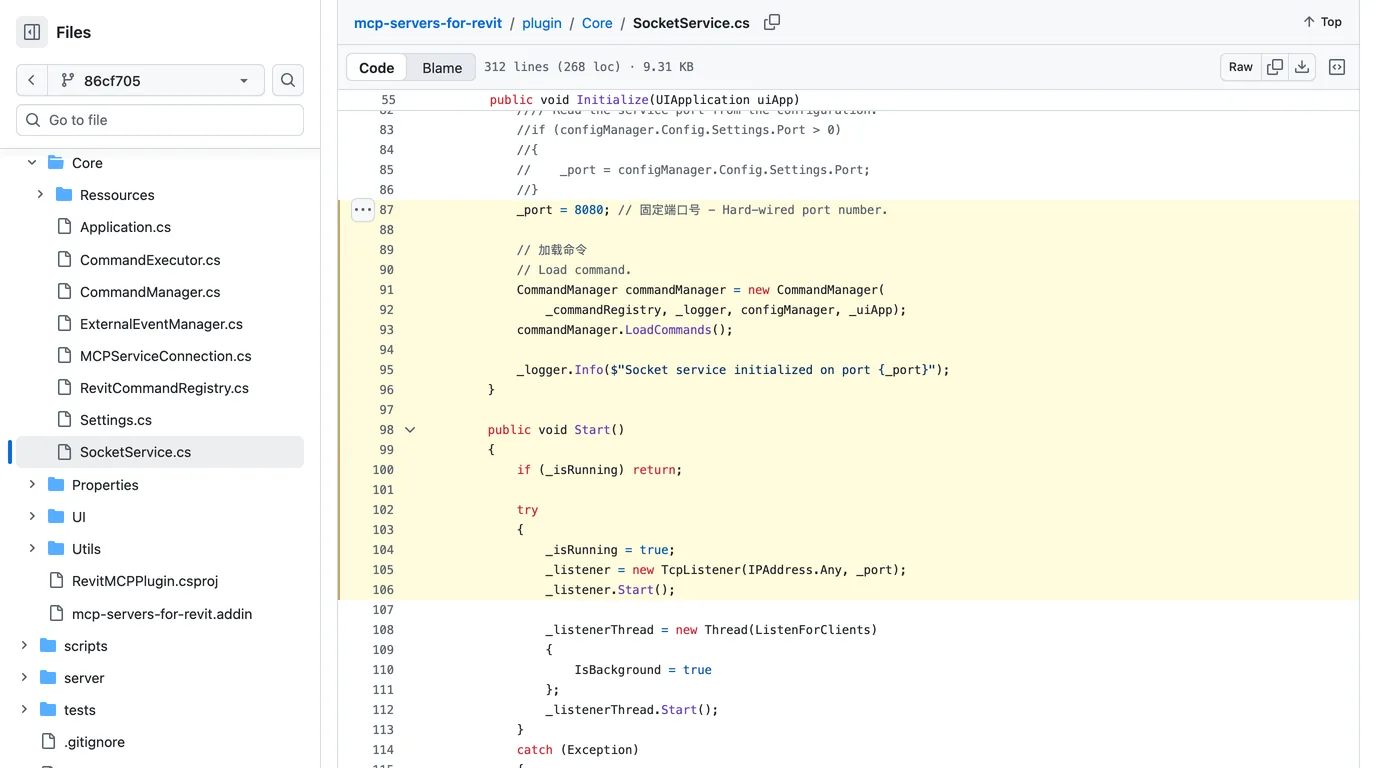This screenshot has width=1376, height=768.
Task: Open the symbols panel icon
Action: coord(1337,67)
